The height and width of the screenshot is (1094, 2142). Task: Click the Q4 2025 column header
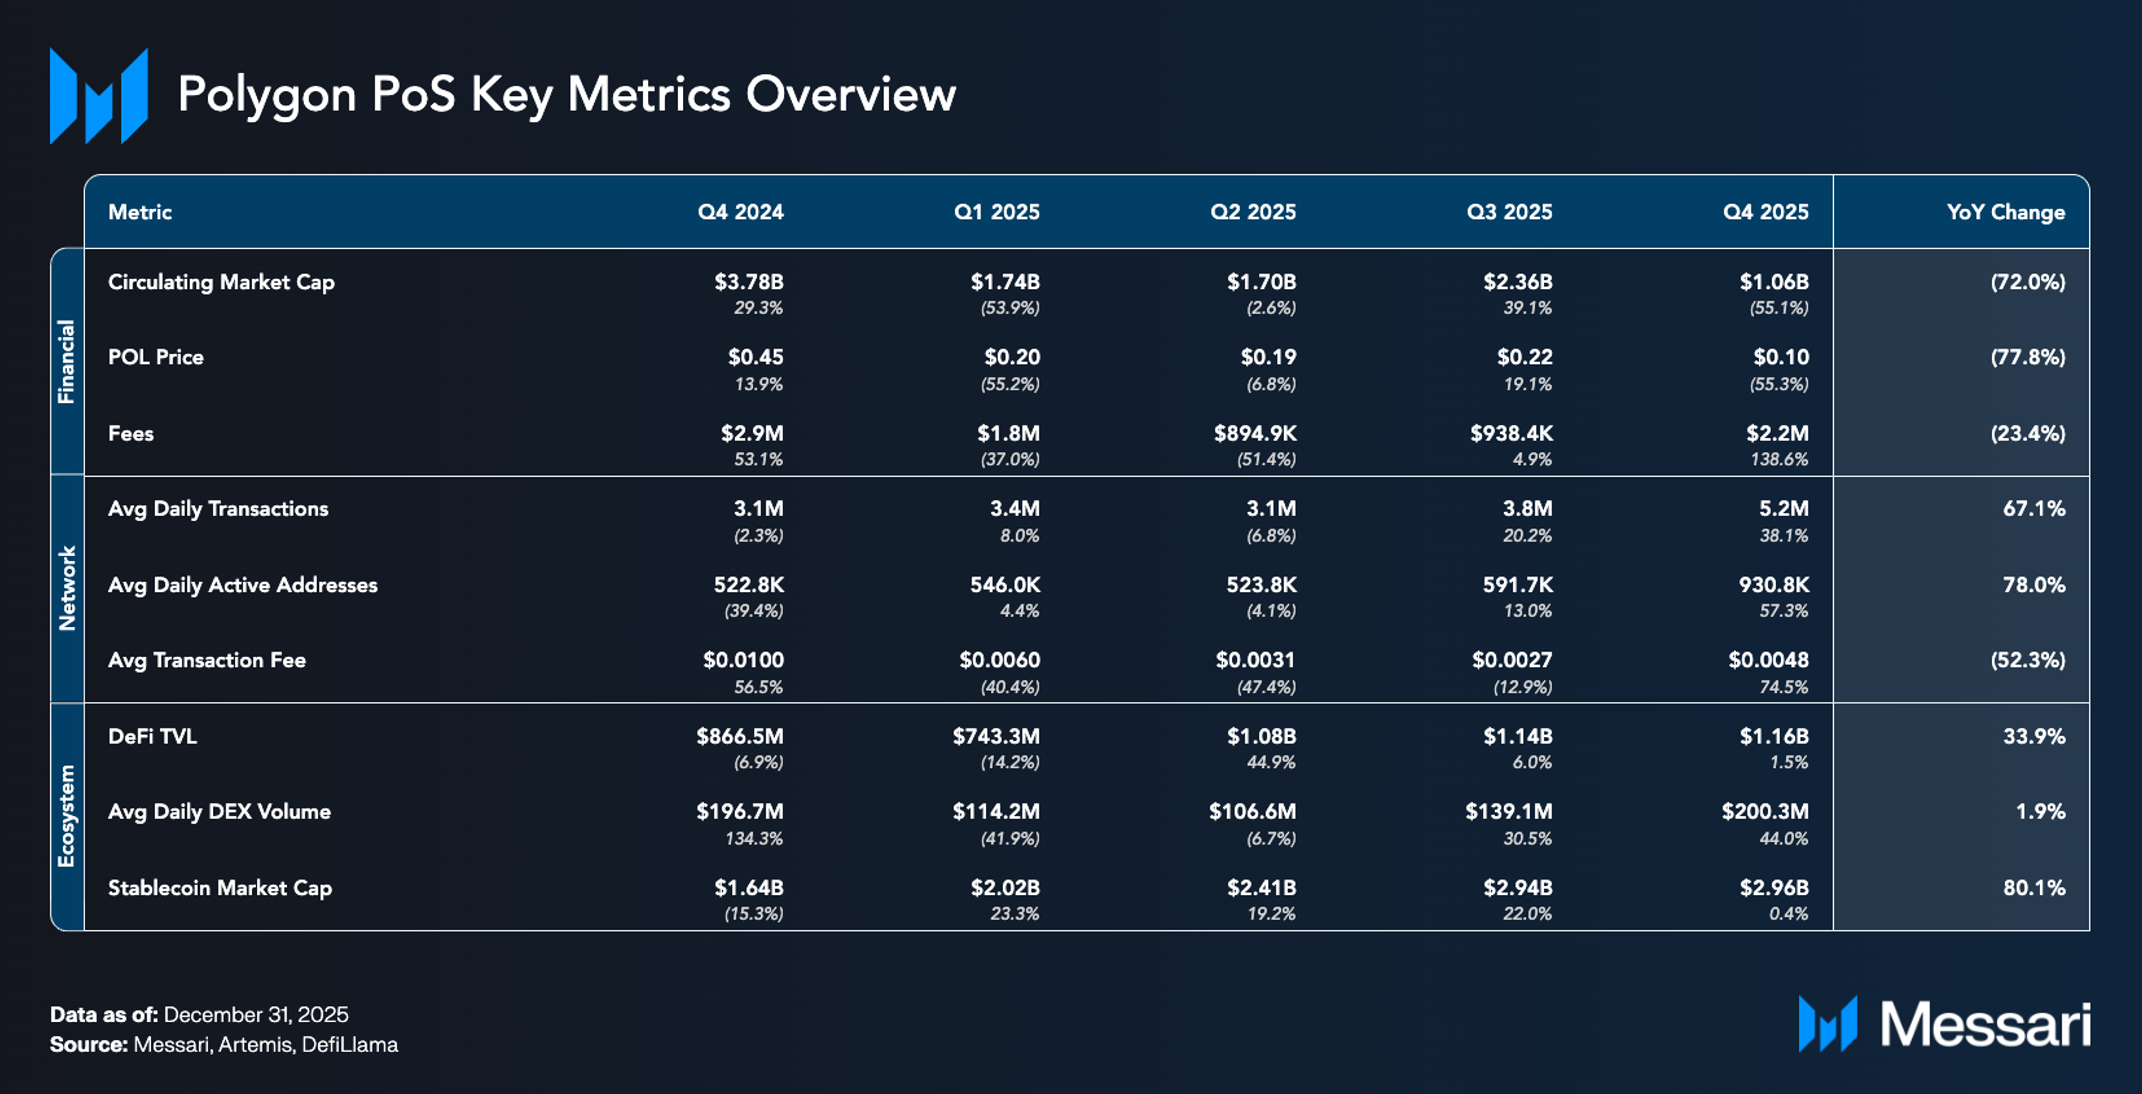pos(1765,212)
